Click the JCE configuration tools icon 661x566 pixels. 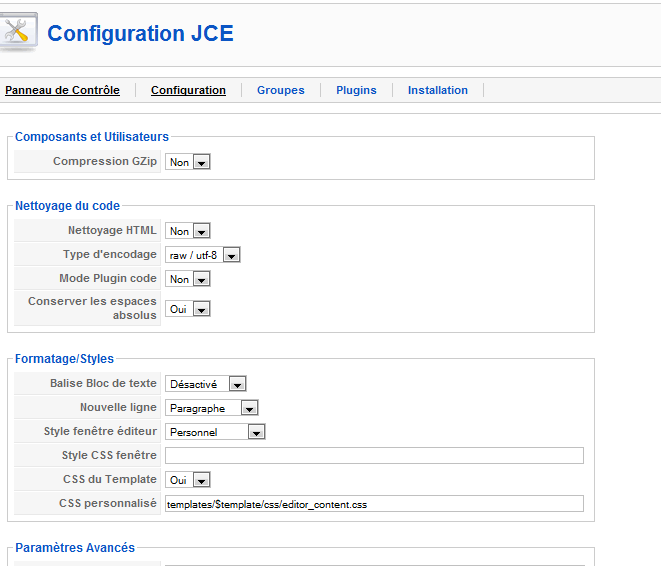pyautogui.click(x=20, y=32)
